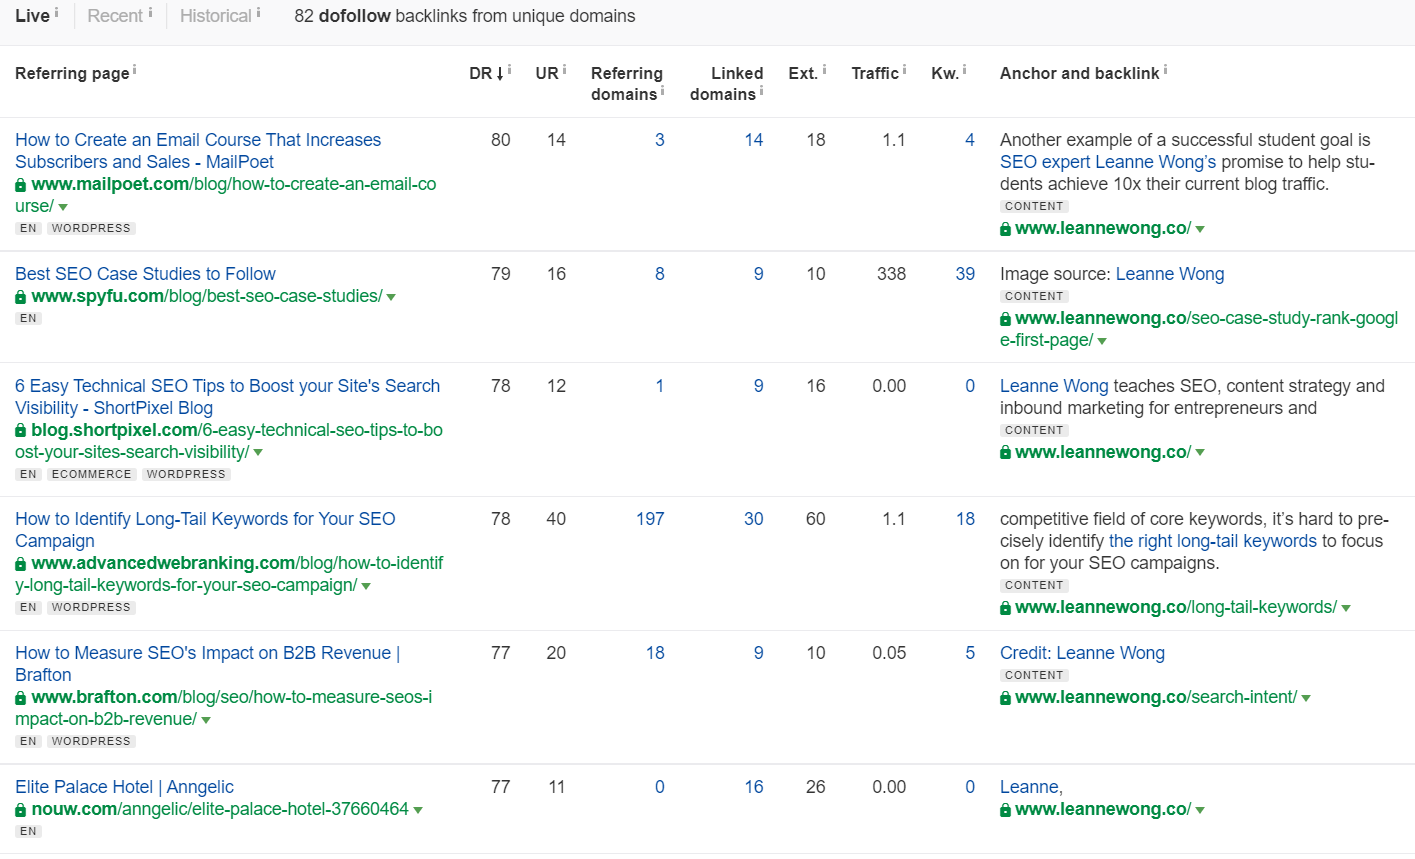Click the Kw. header info icon
The width and height of the screenshot is (1415, 859).
click(964, 68)
